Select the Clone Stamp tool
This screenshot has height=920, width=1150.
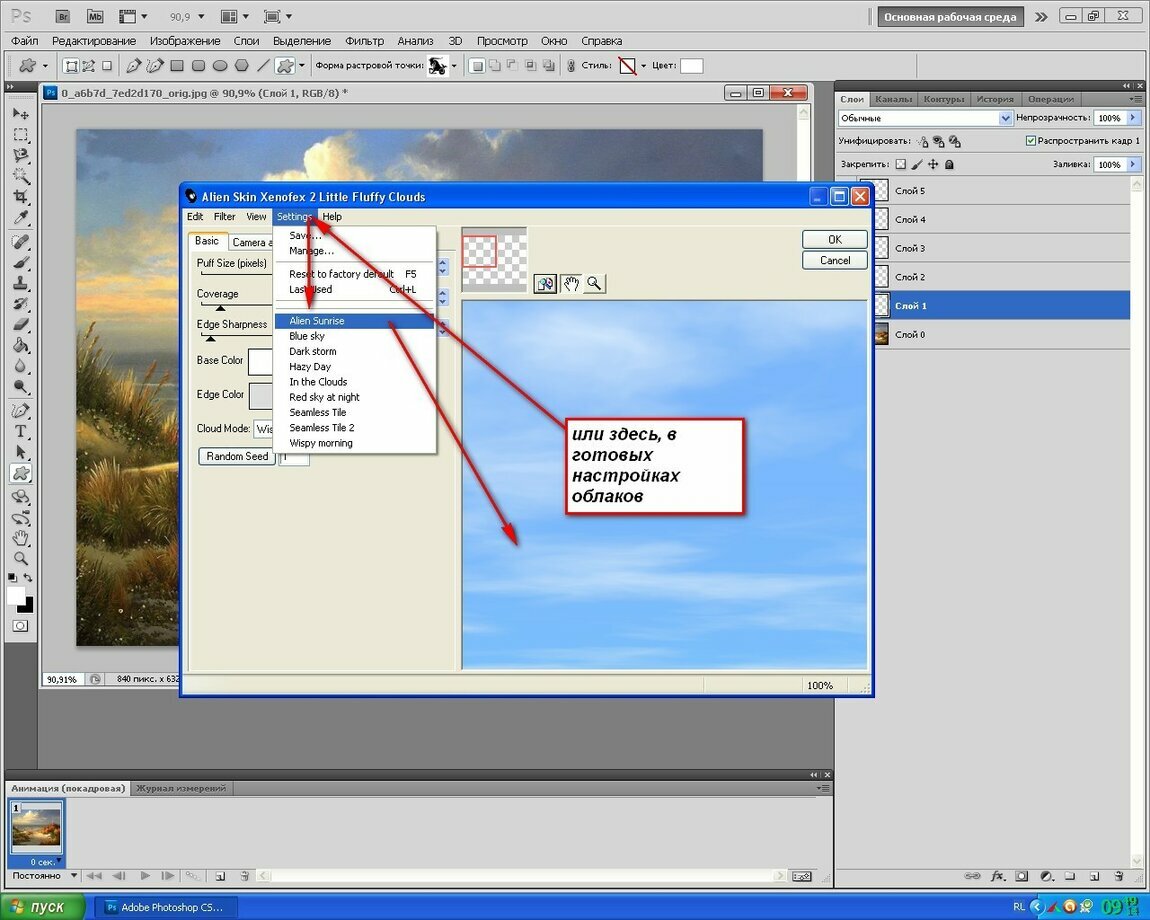(21, 283)
